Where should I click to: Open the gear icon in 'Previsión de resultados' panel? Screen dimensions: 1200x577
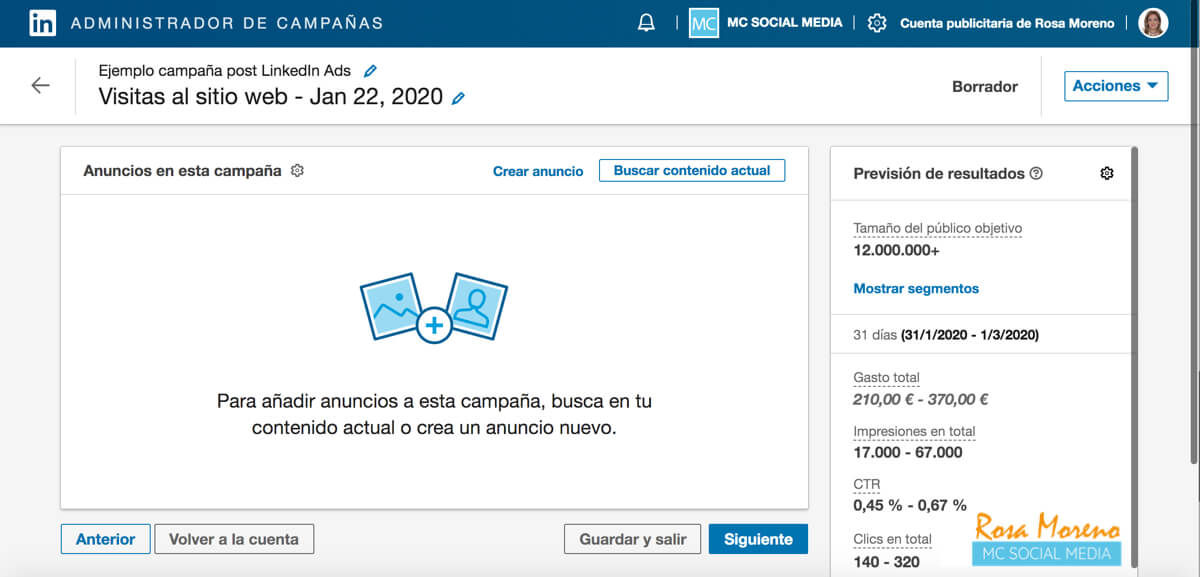1107,172
